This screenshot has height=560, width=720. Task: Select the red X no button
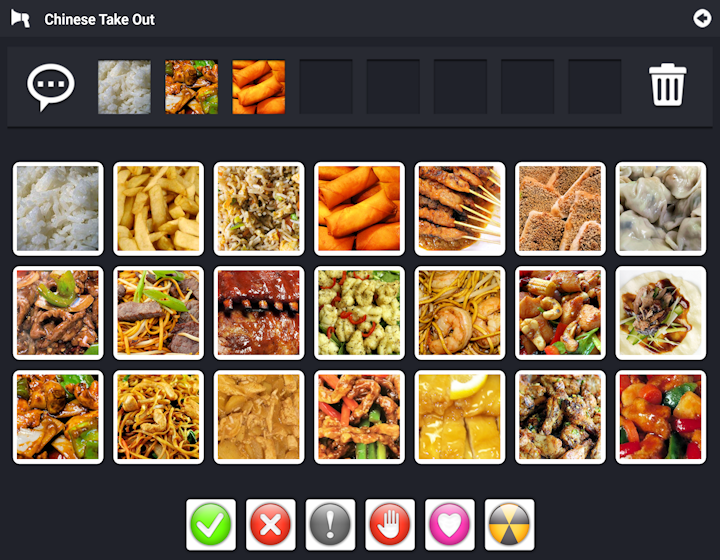tap(270, 525)
